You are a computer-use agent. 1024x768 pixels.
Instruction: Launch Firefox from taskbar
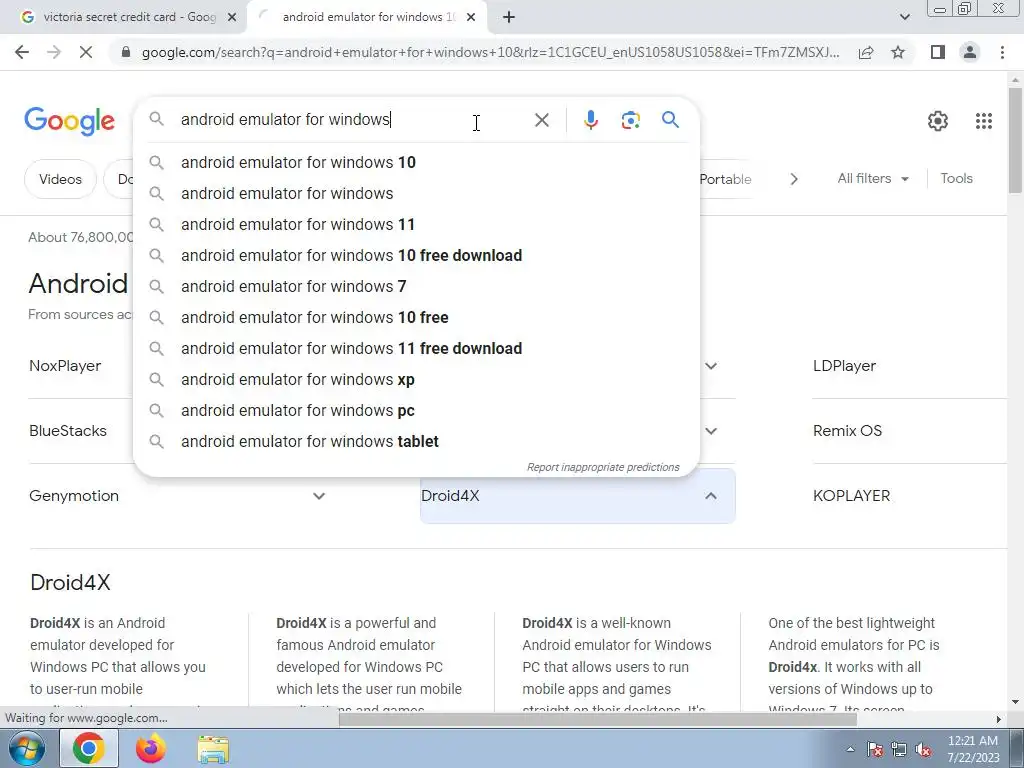point(150,748)
